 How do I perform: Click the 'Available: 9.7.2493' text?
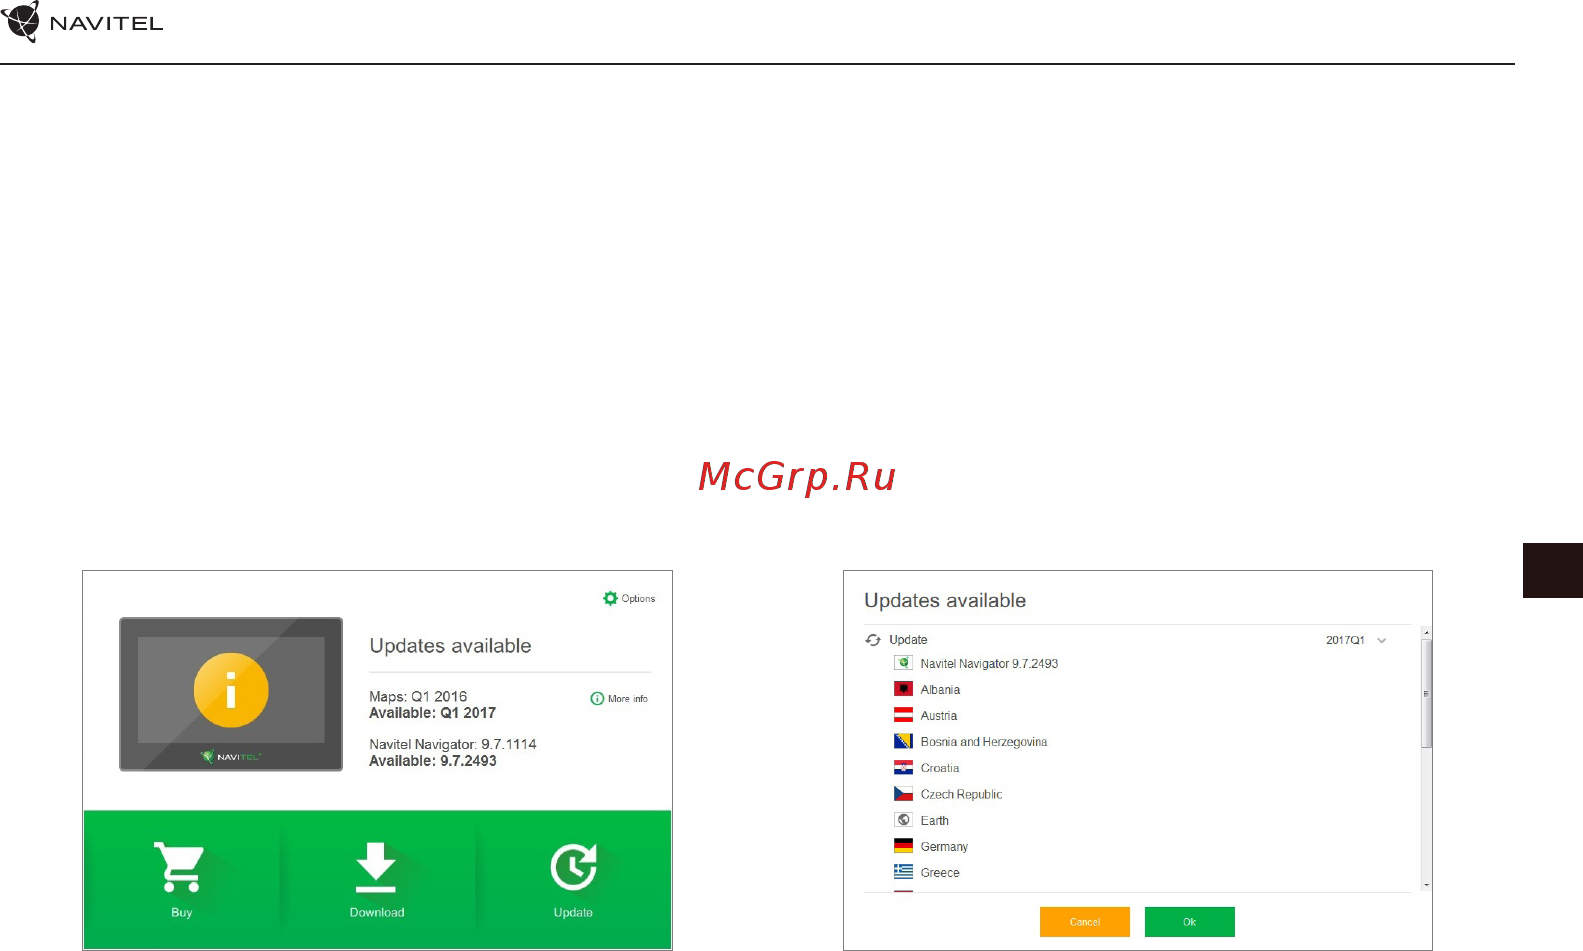433,761
